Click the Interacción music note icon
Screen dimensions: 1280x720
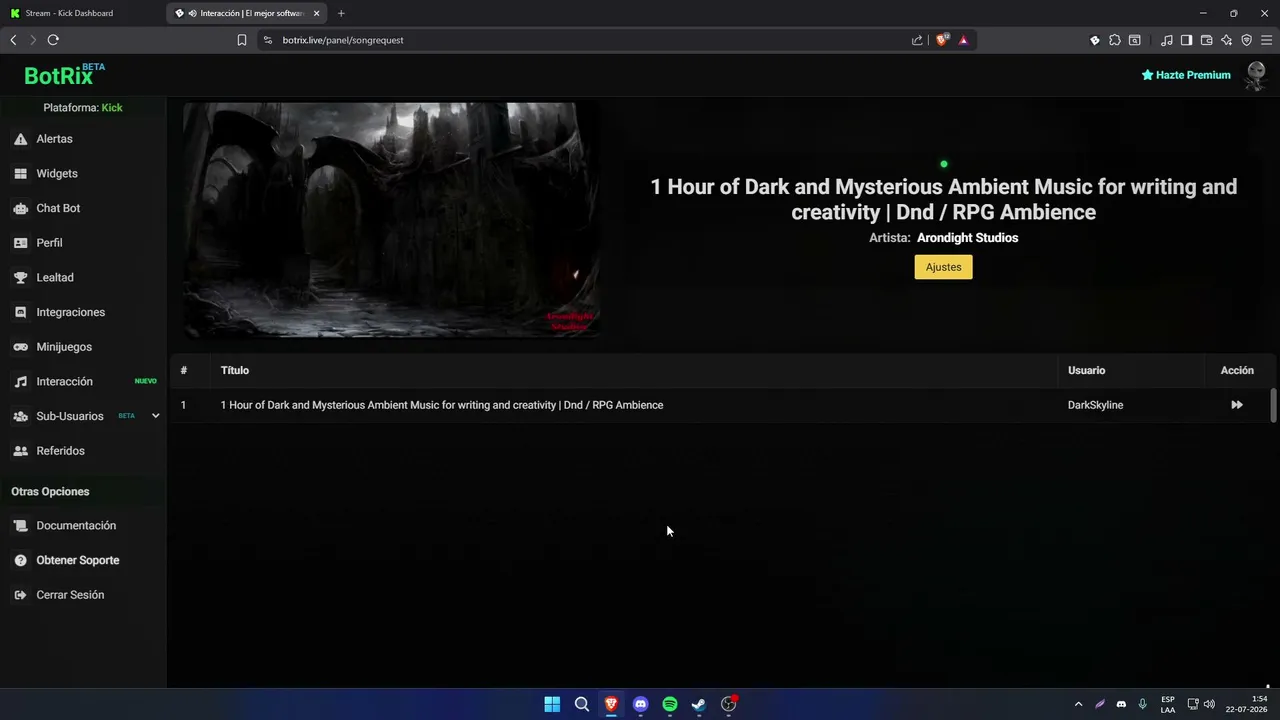tap(20, 382)
